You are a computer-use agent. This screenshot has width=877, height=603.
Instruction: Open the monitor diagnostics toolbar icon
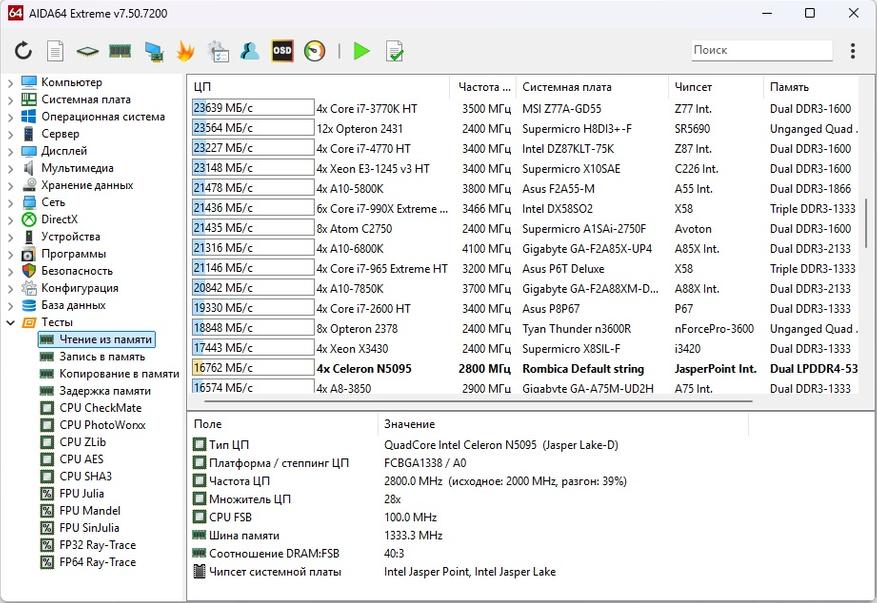(x=153, y=51)
